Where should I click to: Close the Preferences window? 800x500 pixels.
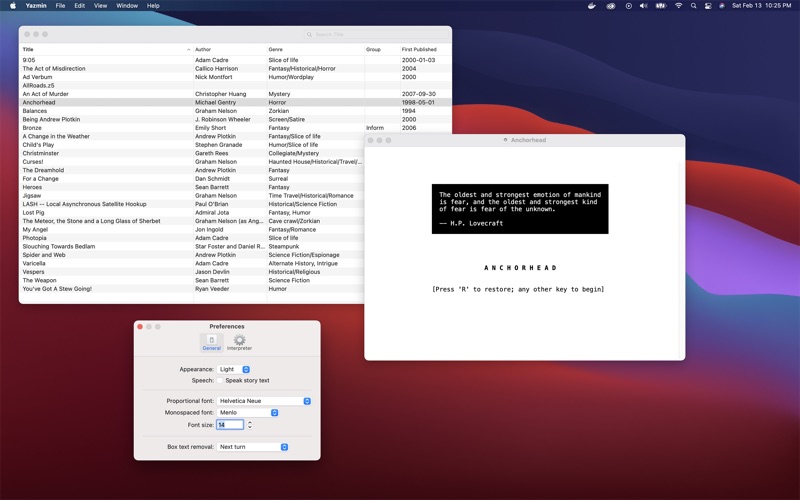click(140, 327)
